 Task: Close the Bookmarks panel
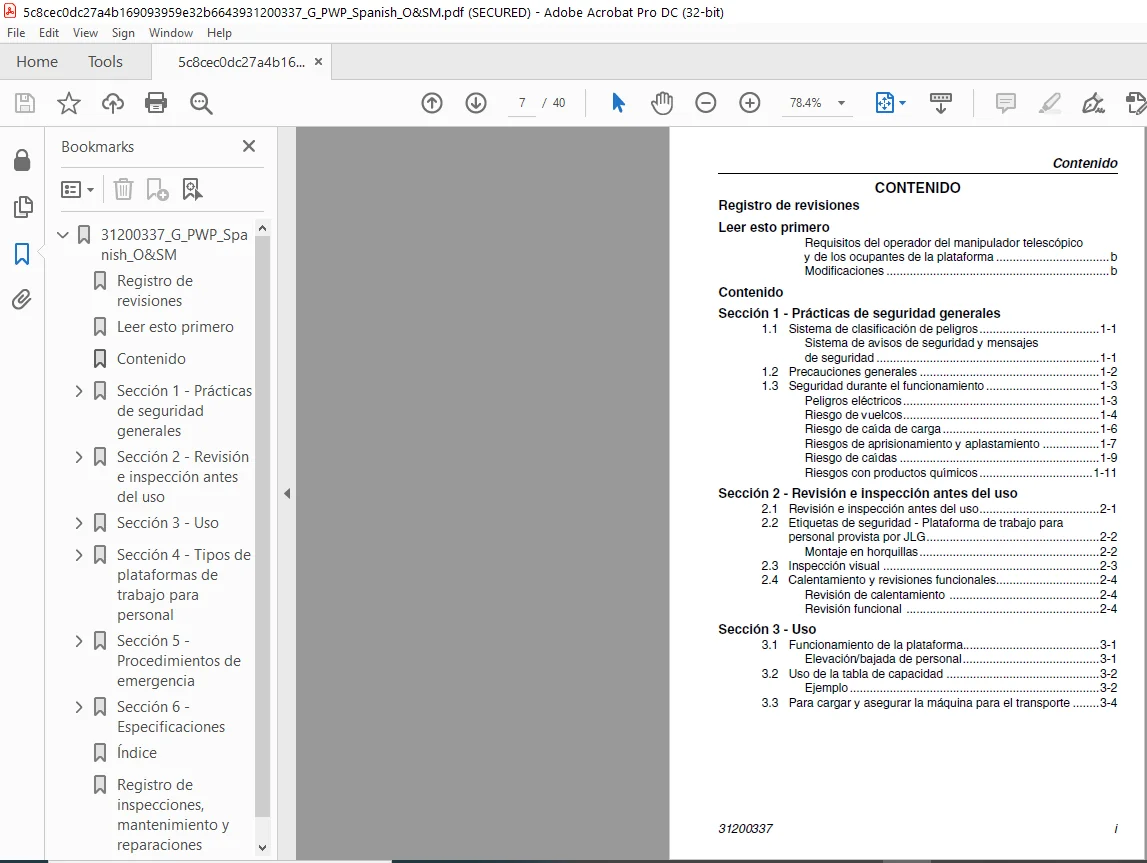point(249,146)
